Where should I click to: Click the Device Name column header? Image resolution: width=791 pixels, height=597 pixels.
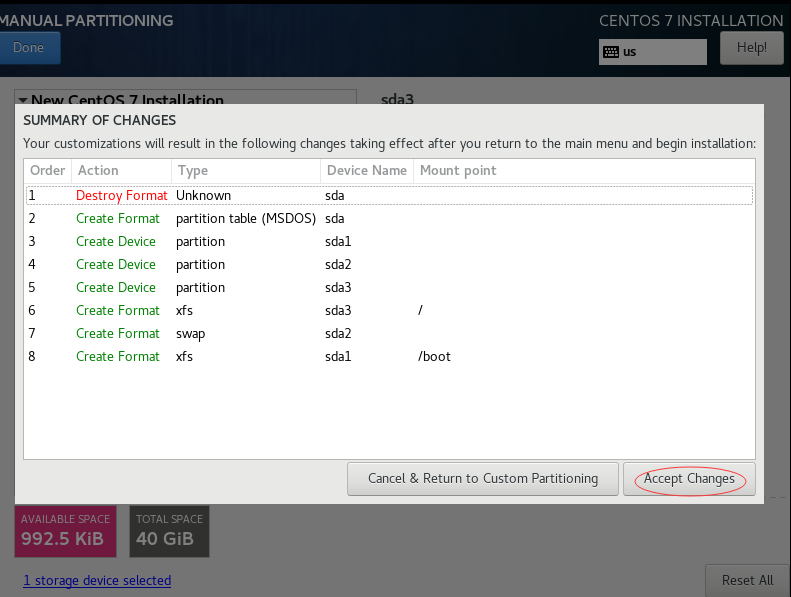[x=367, y=171]
